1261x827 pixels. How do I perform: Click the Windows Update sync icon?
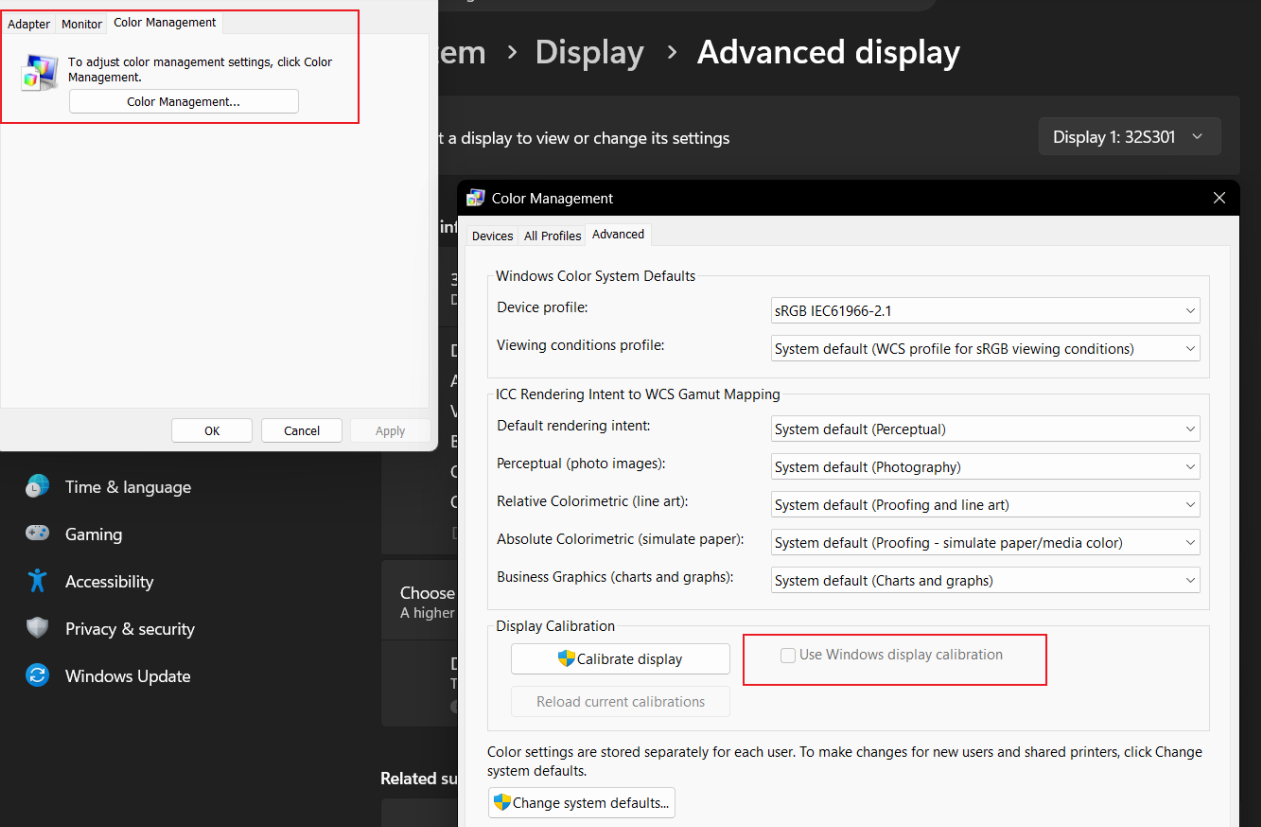[38, 675]
